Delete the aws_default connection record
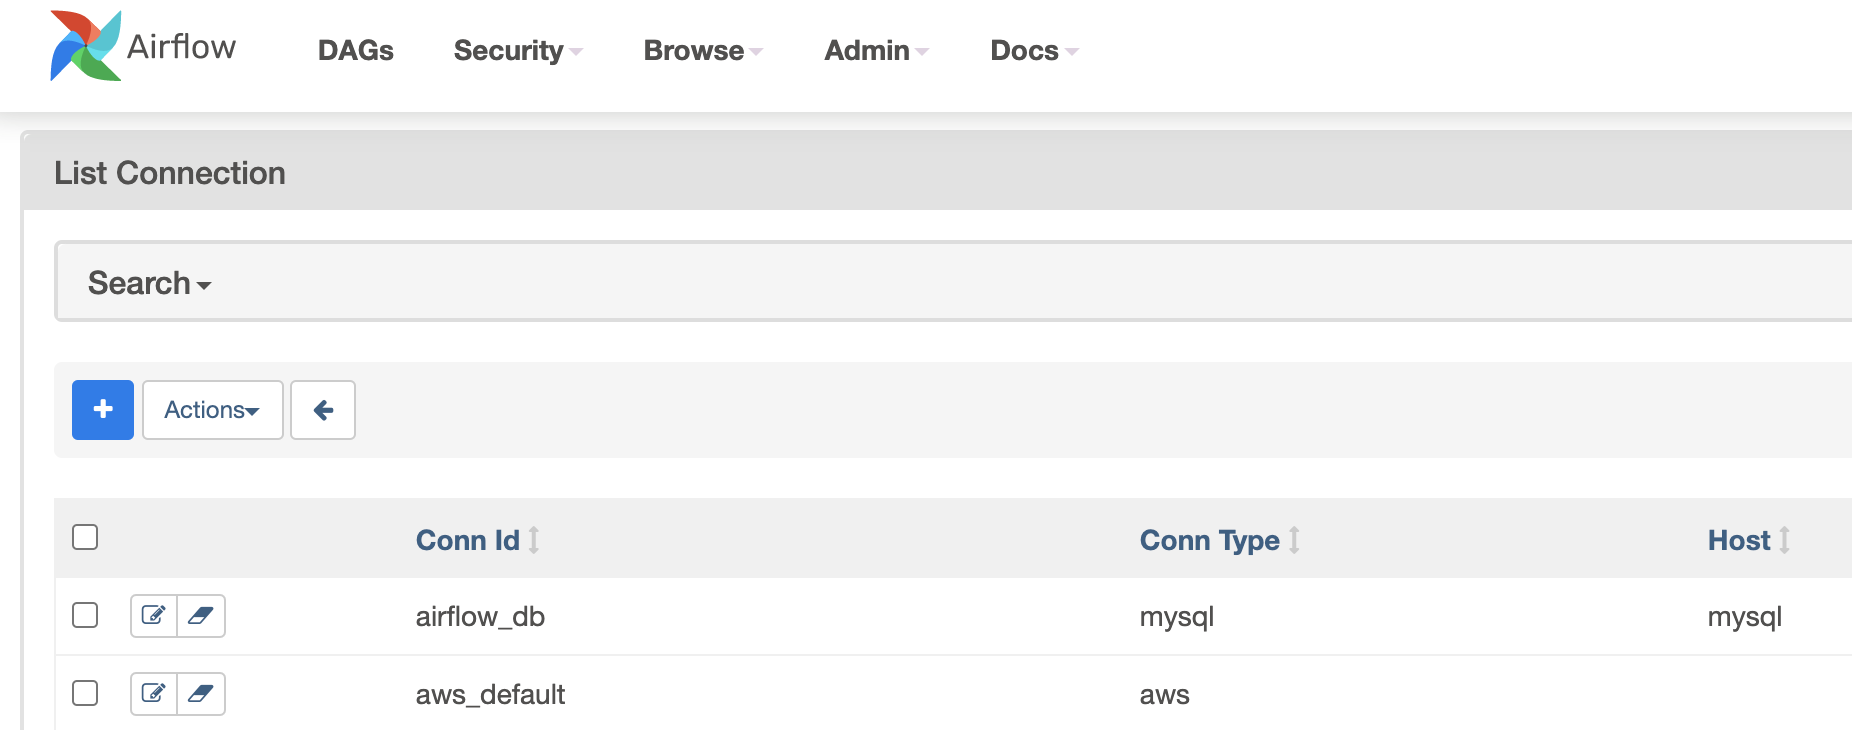 pos(201,694)
